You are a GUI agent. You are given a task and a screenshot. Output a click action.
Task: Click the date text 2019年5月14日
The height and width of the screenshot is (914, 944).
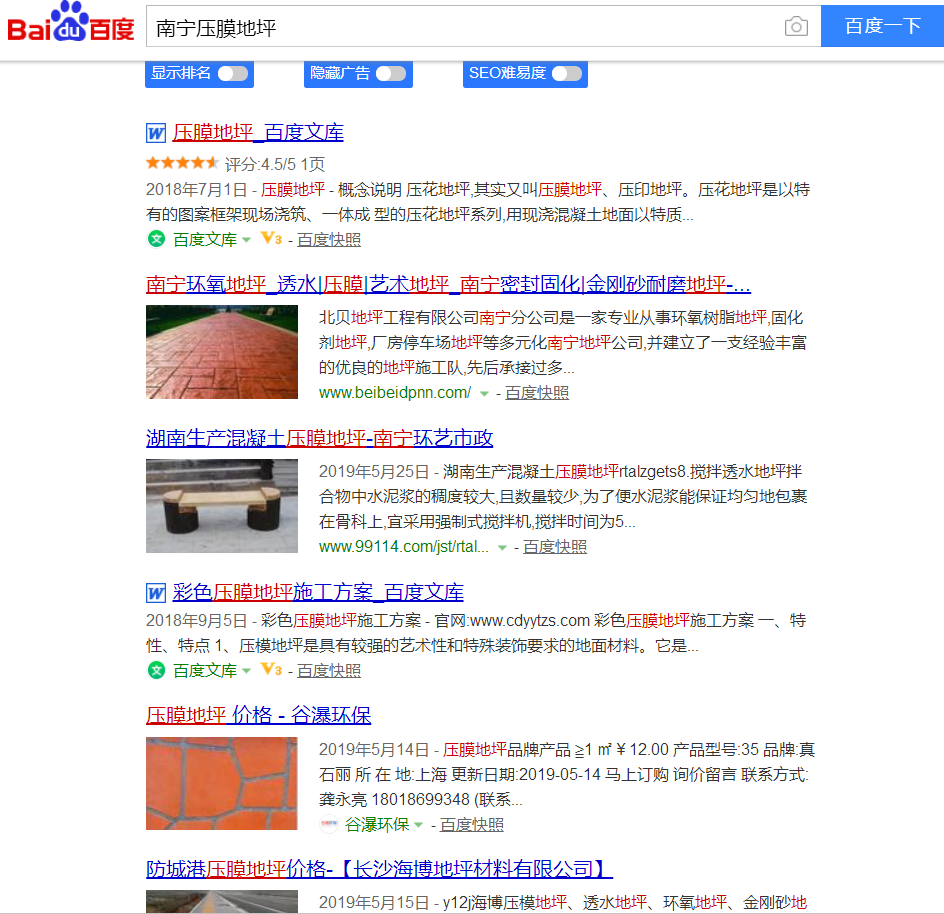coord(374,750)
